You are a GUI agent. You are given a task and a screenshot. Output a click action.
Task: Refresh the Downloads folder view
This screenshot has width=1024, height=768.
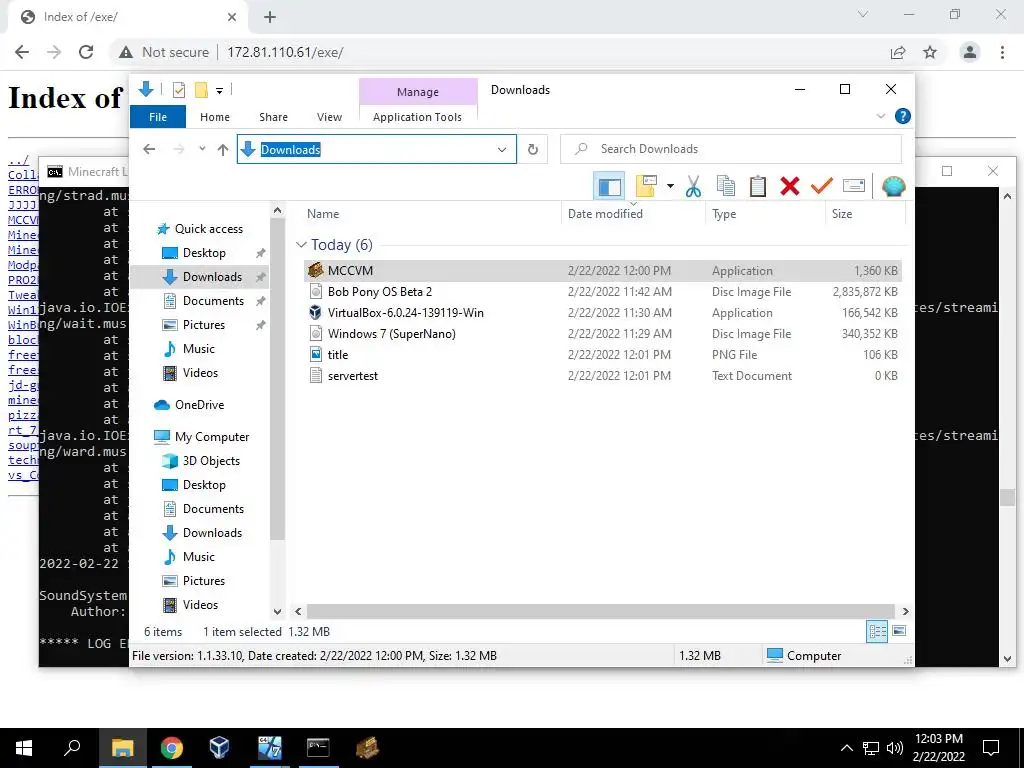(x=533, y=150)
